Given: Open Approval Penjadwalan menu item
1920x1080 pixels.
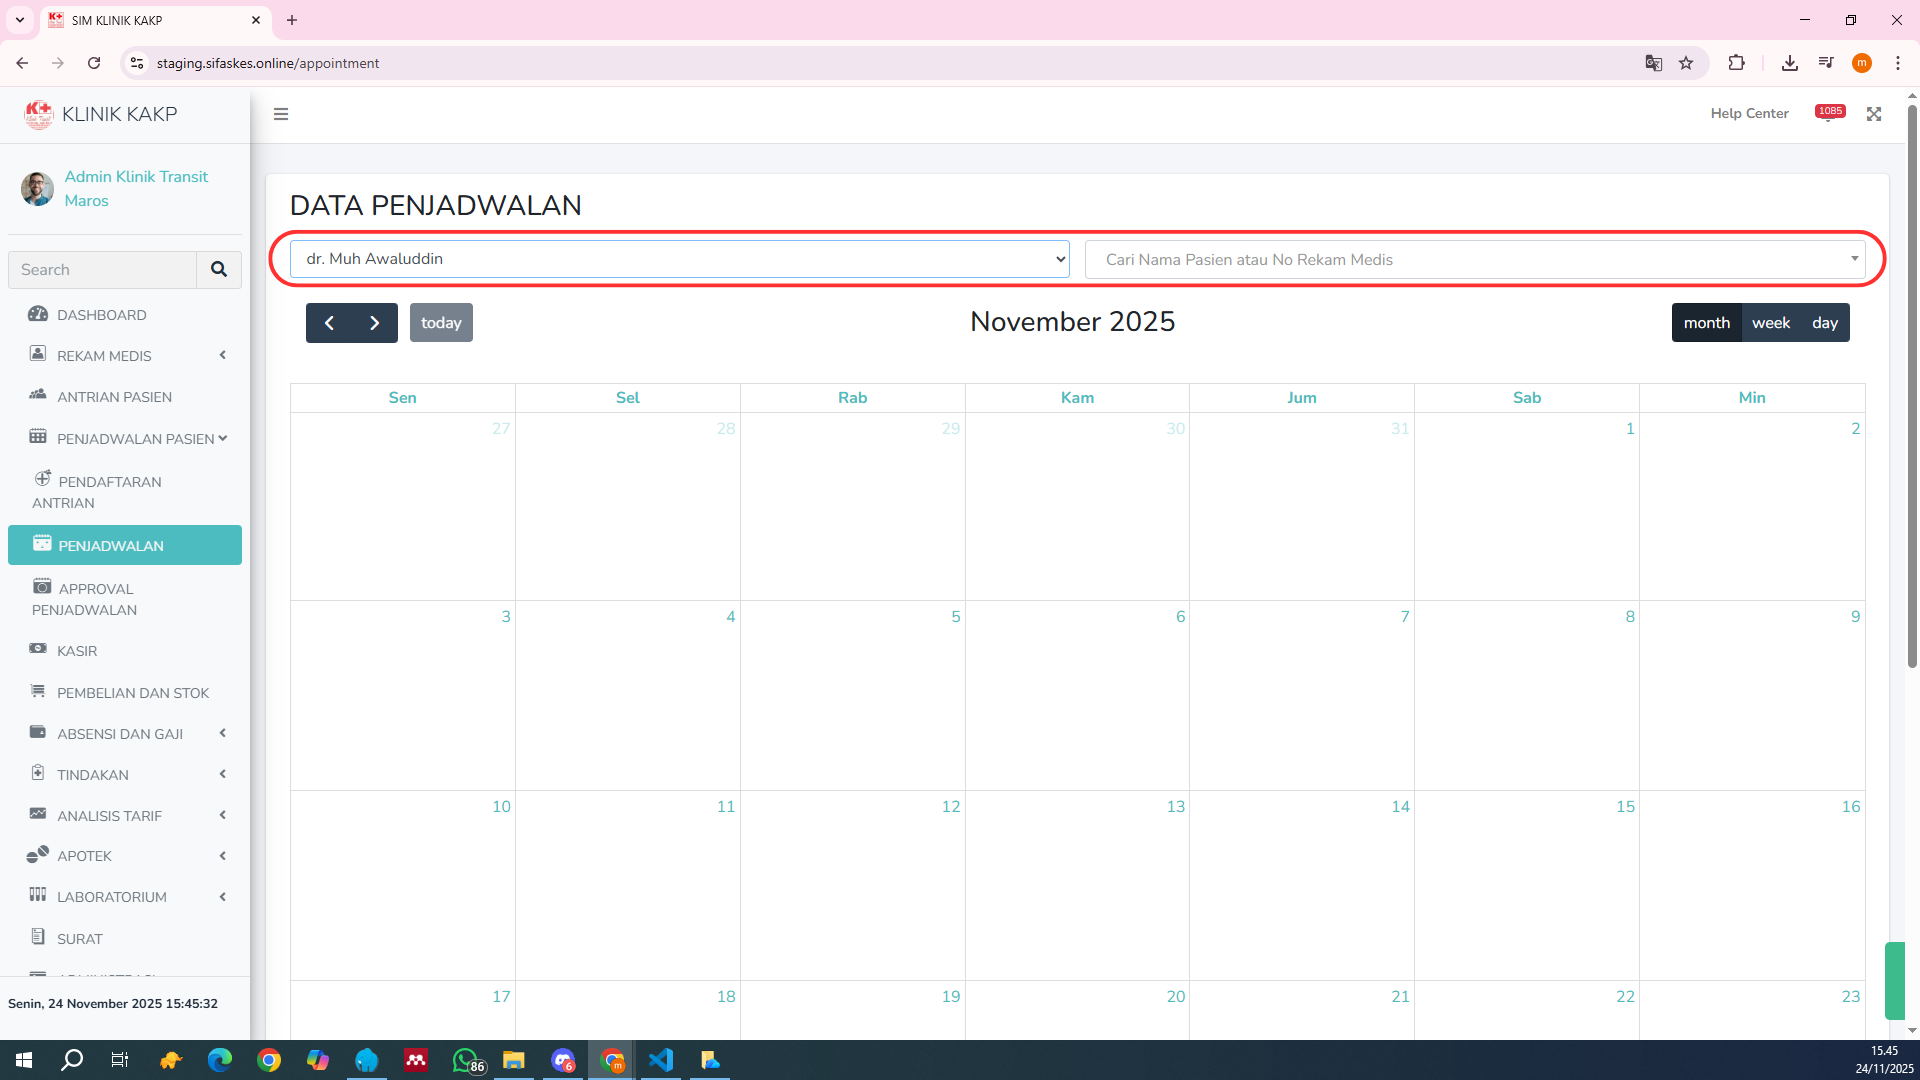Looking at the screenshot, I should pos(96,599).
